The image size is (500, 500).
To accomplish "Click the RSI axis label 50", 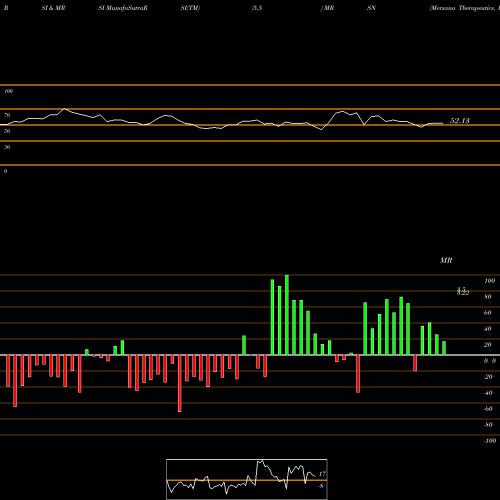I will 7,131.
